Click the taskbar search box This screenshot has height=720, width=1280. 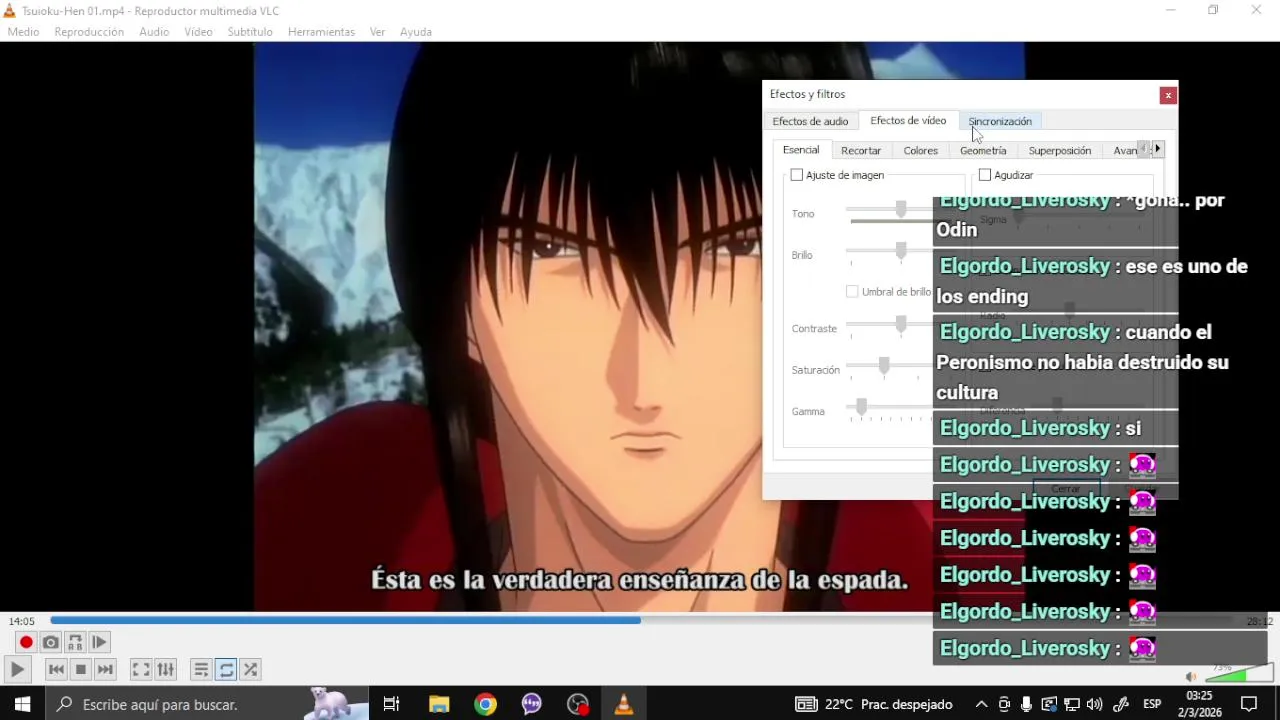point(207,704)
